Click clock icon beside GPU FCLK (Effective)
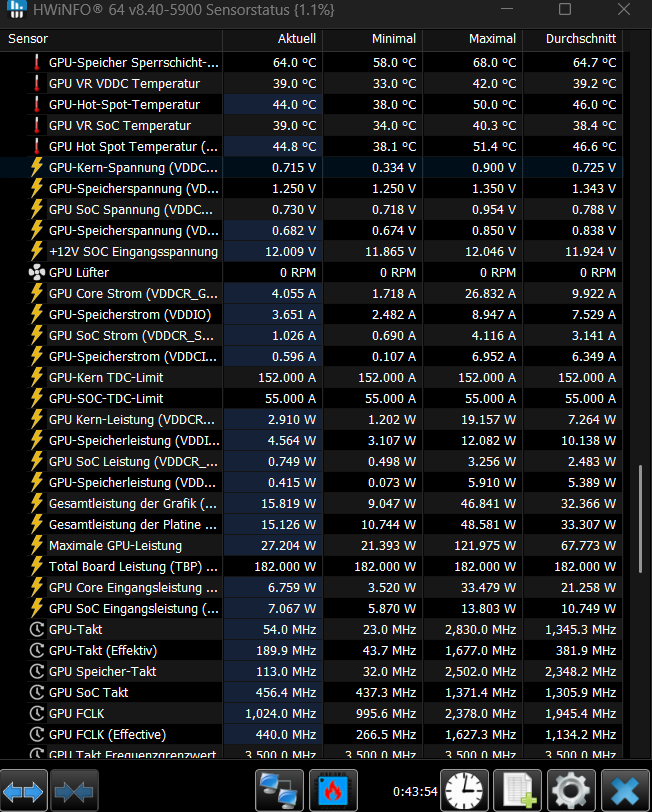 (x=37, y=734)
